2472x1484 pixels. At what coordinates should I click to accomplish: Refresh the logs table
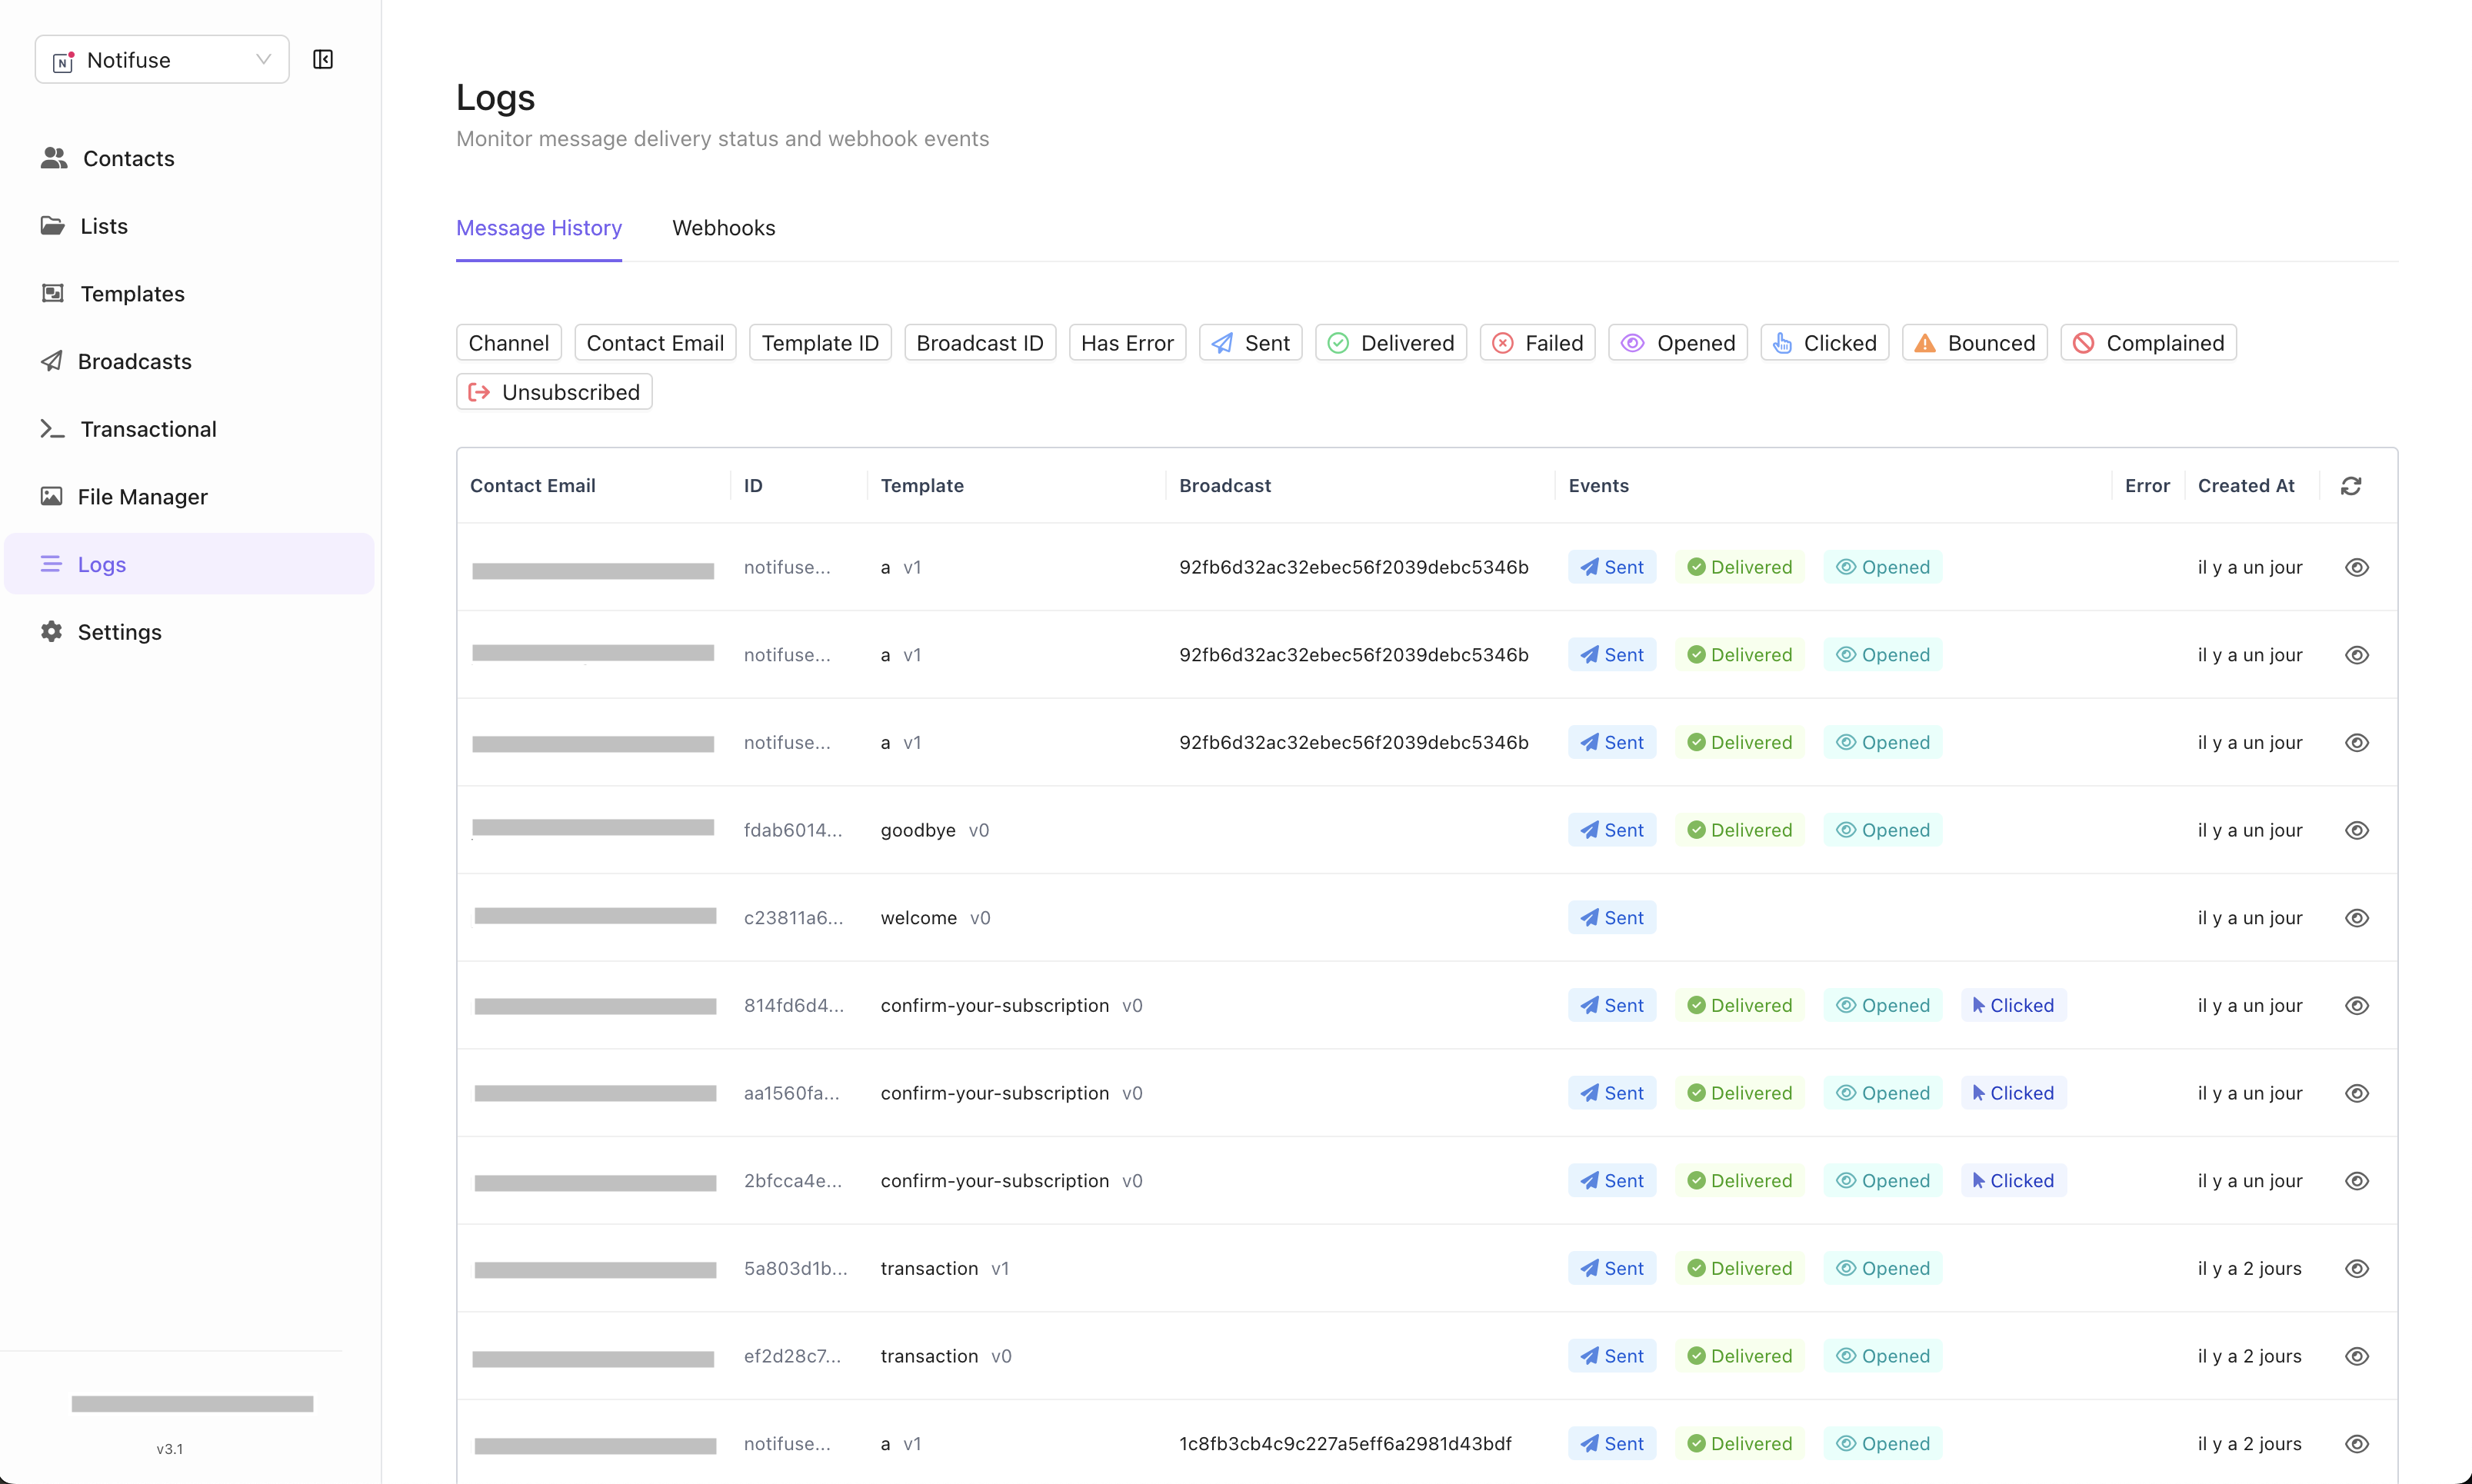pos(2351,486)
